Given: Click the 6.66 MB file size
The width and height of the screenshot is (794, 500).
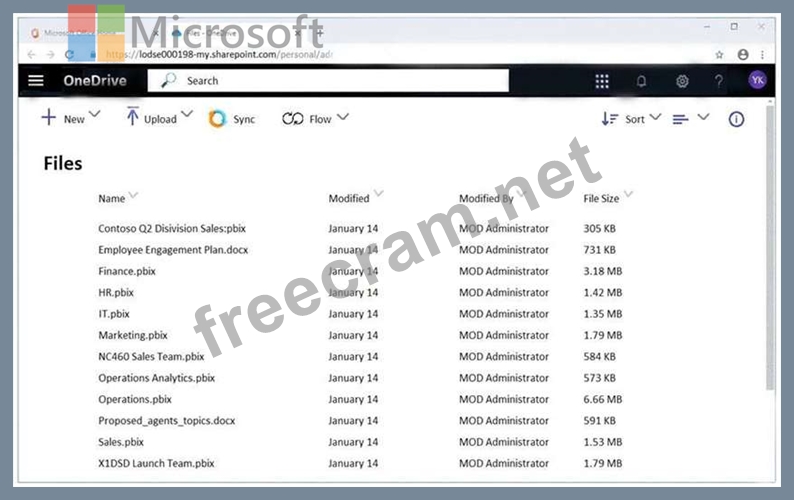Looking at the screenshot, I should click(603, 399).
